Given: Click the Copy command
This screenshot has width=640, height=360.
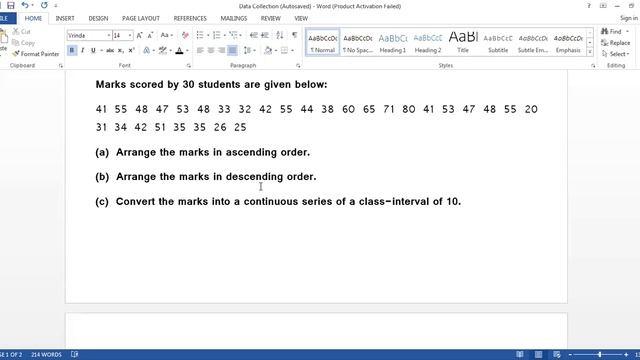Looking at the screenshot, I should (x=23, y=42).
